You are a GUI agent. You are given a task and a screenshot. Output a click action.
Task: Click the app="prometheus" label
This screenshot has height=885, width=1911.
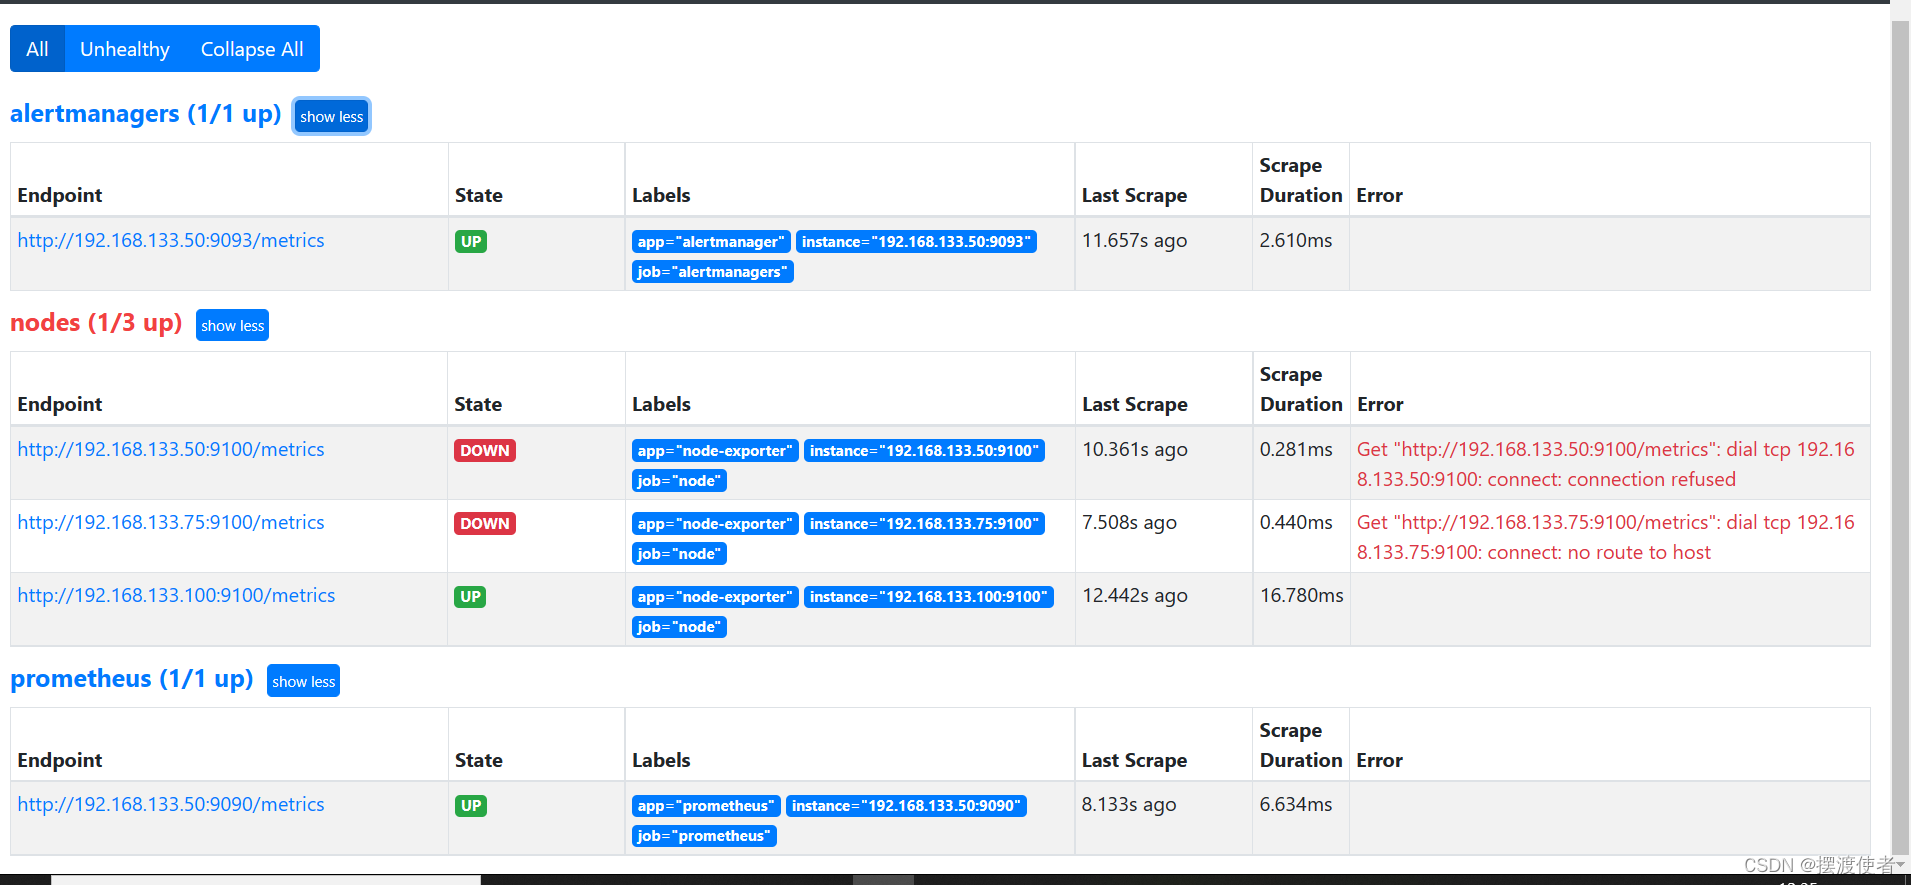pyautogui.click(x=706, y=806)
